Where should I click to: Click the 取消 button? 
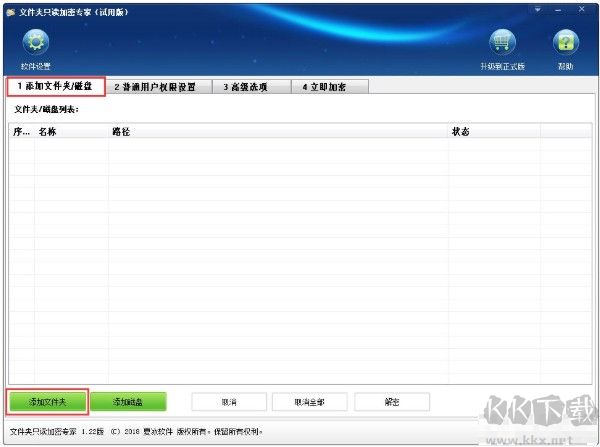[x=229, y=402]
